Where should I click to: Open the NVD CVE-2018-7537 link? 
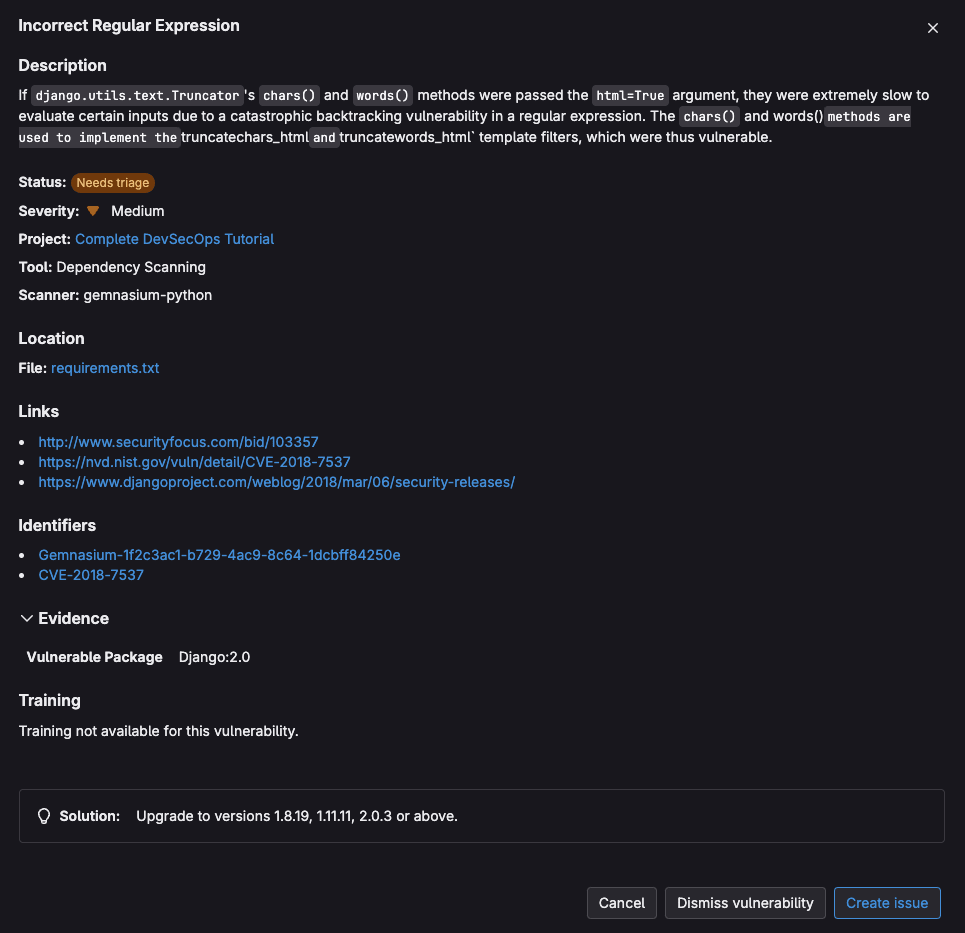tap(194, 462)
